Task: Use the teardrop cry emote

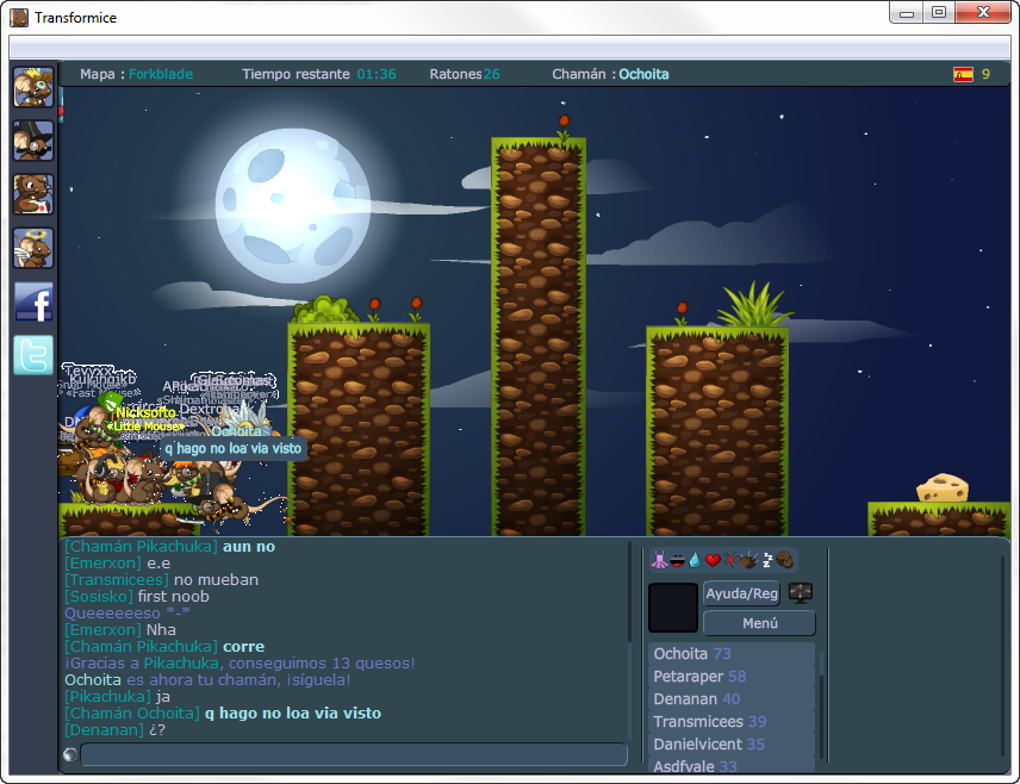Action: (695, 560)
